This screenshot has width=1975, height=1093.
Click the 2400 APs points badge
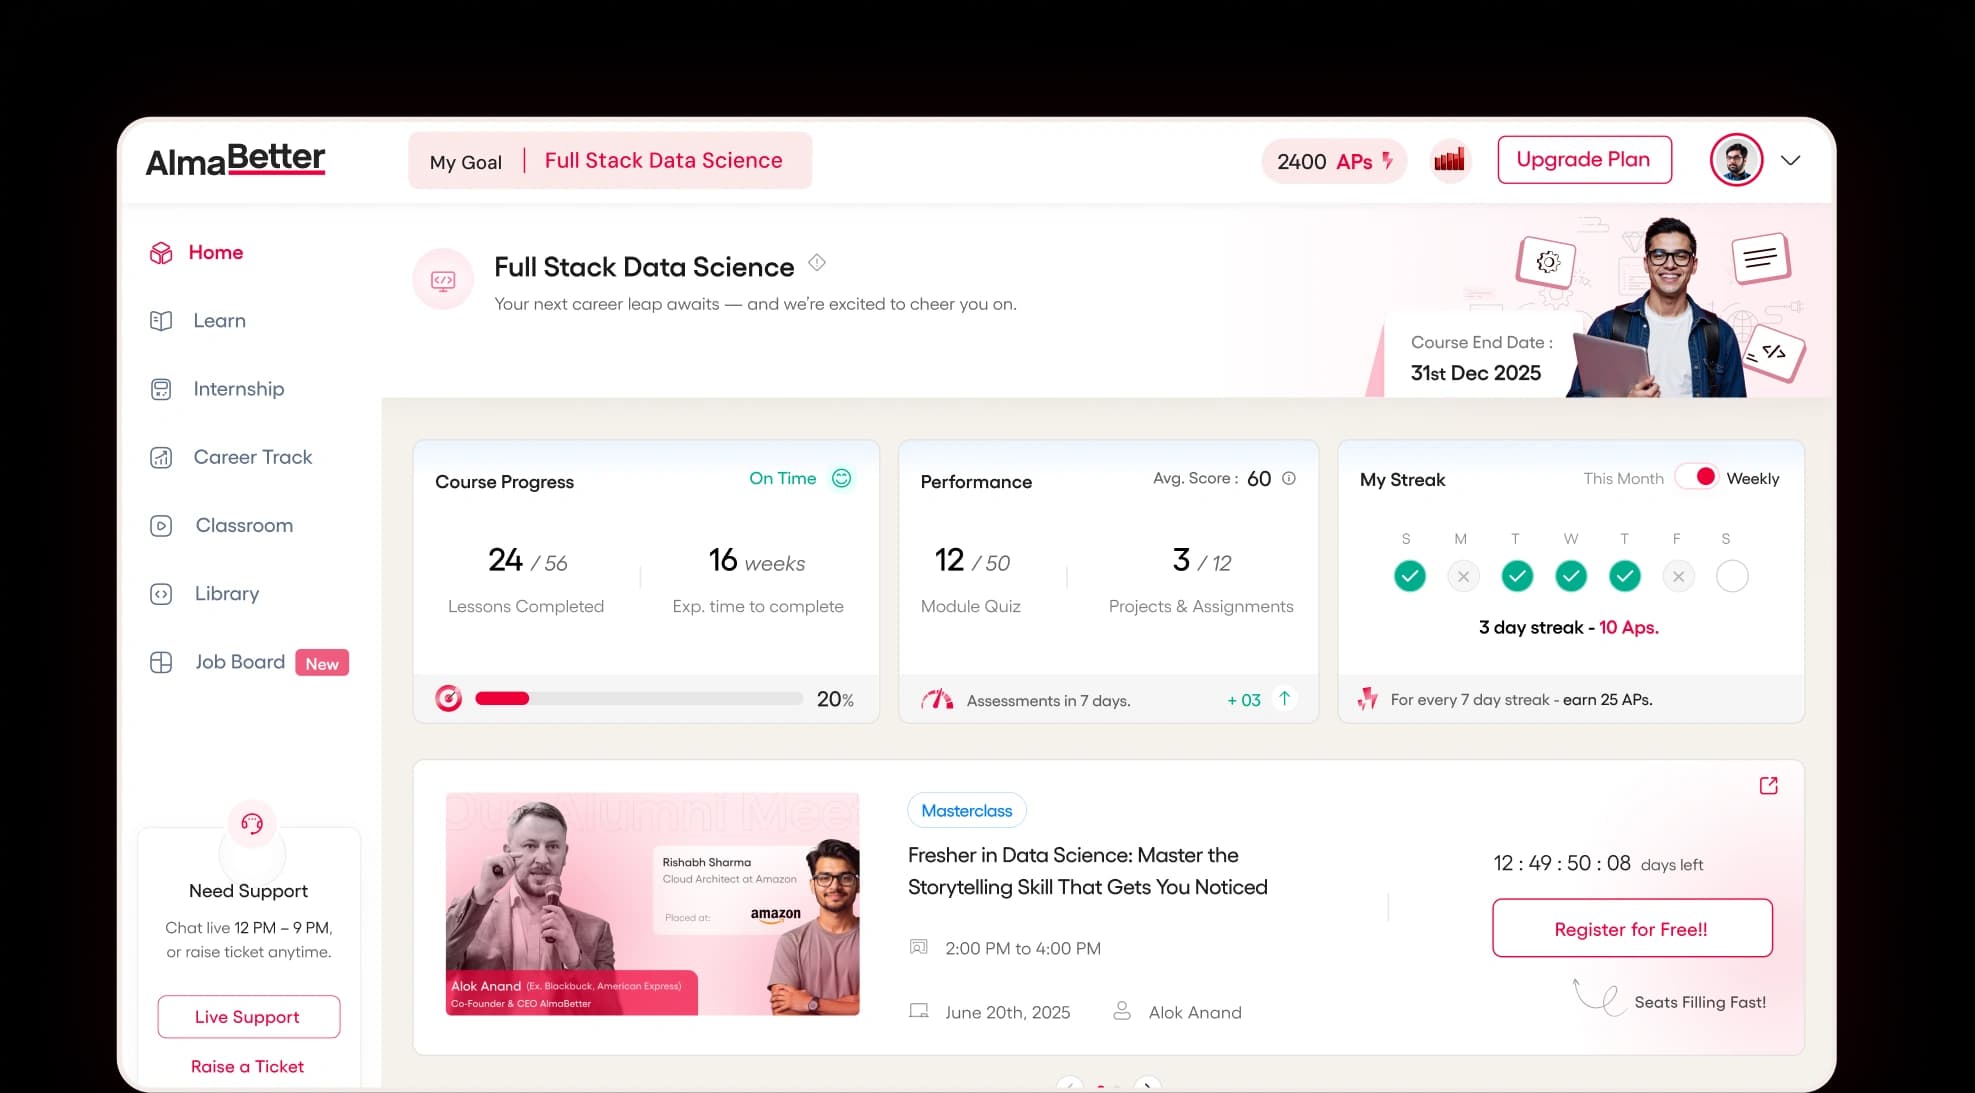(1334, 161)
